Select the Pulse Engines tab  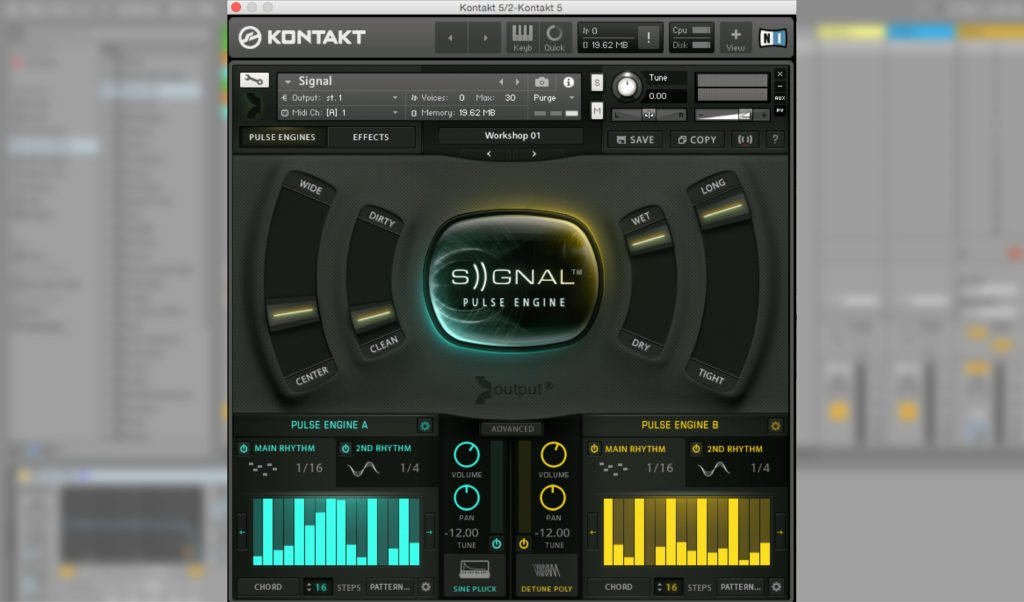point(281,137)
